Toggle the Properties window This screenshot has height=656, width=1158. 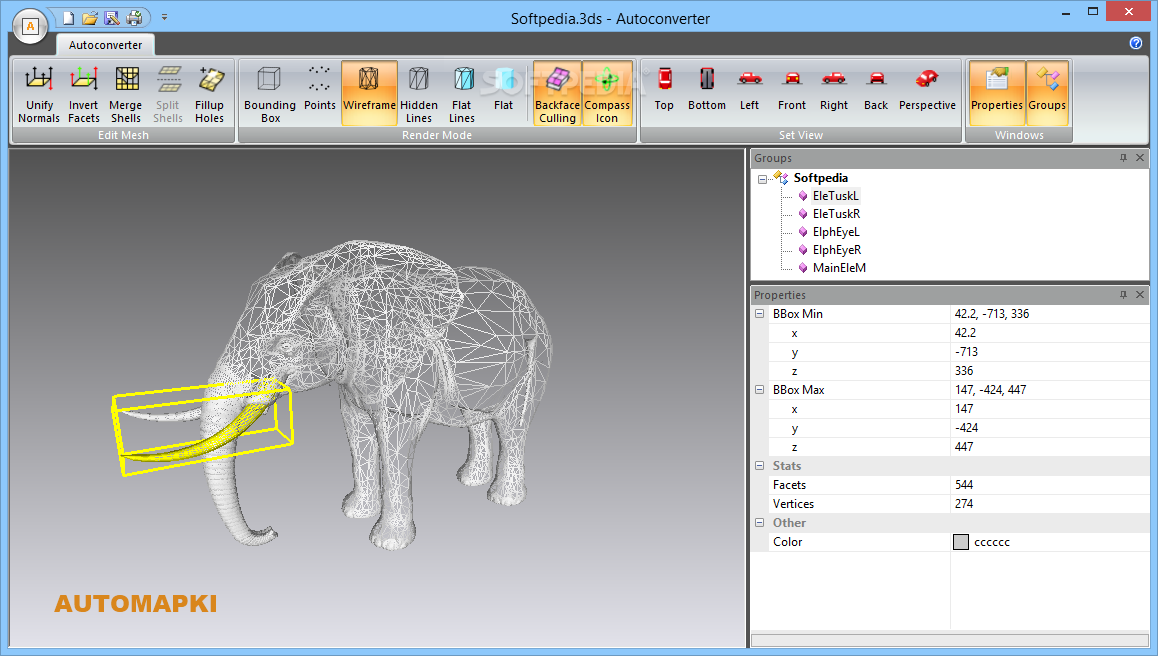click(x=997, y=94)
